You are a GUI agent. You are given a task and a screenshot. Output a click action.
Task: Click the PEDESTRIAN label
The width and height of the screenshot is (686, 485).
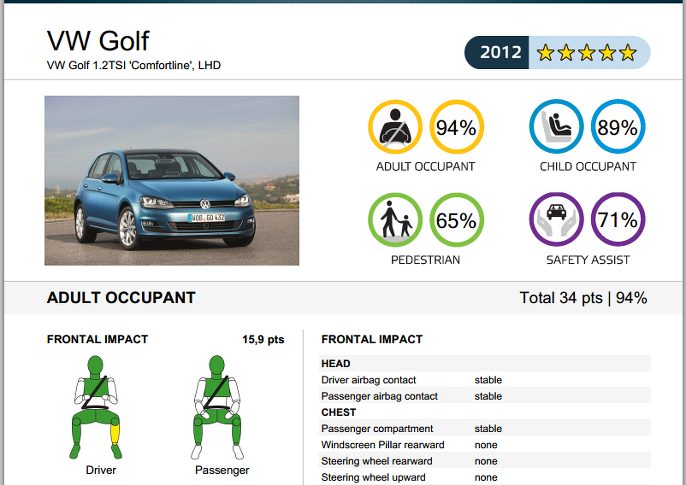[425, 260]
